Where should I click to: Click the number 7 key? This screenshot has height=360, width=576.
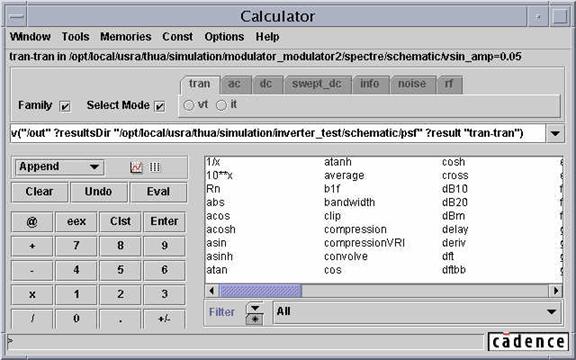76,246
